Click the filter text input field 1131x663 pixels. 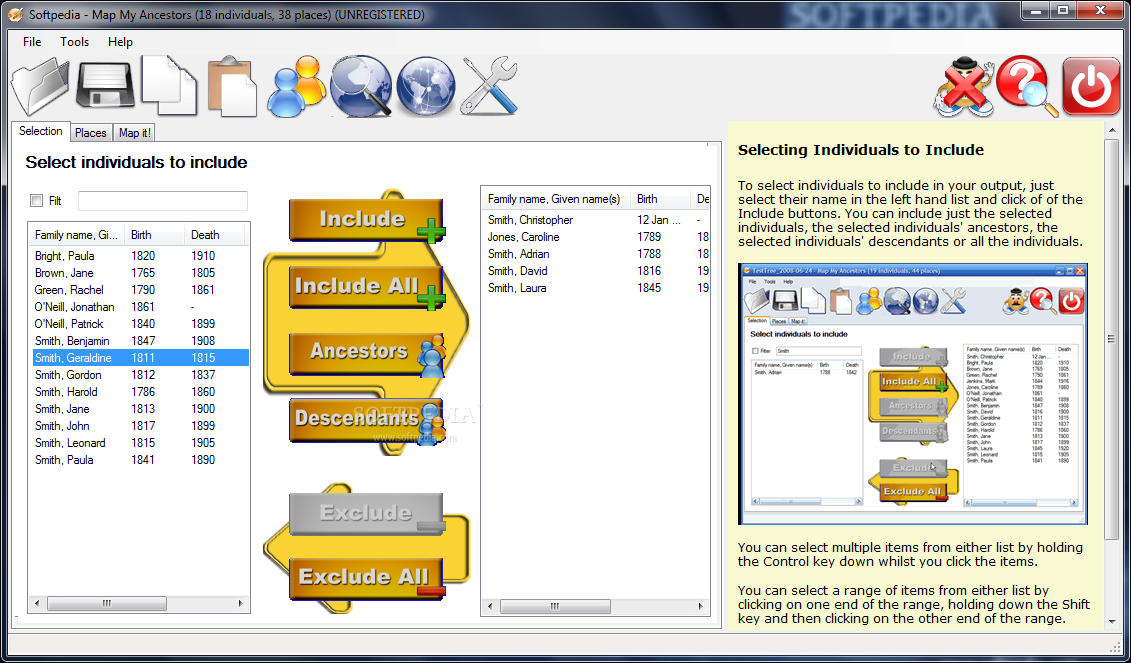pyautogui.click(x=163, y=201)
